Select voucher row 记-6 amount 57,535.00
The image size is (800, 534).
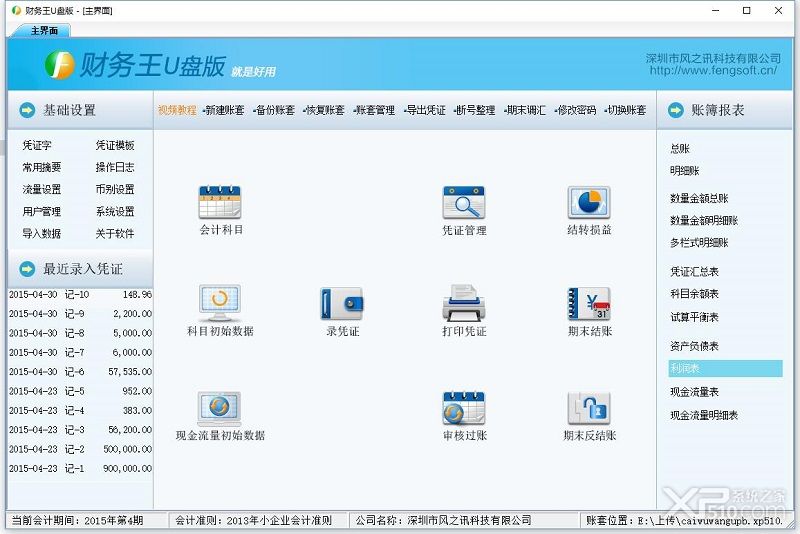coord(80,372)
